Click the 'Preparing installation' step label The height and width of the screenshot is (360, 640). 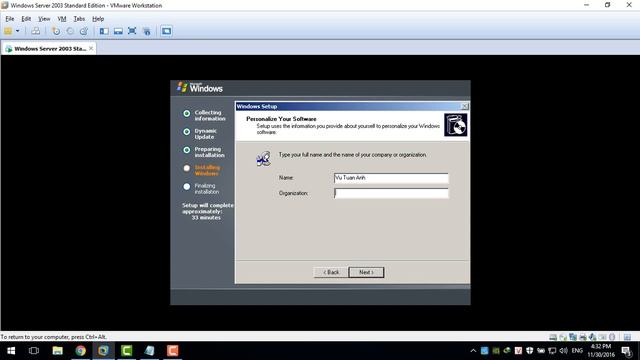point(209,152)
